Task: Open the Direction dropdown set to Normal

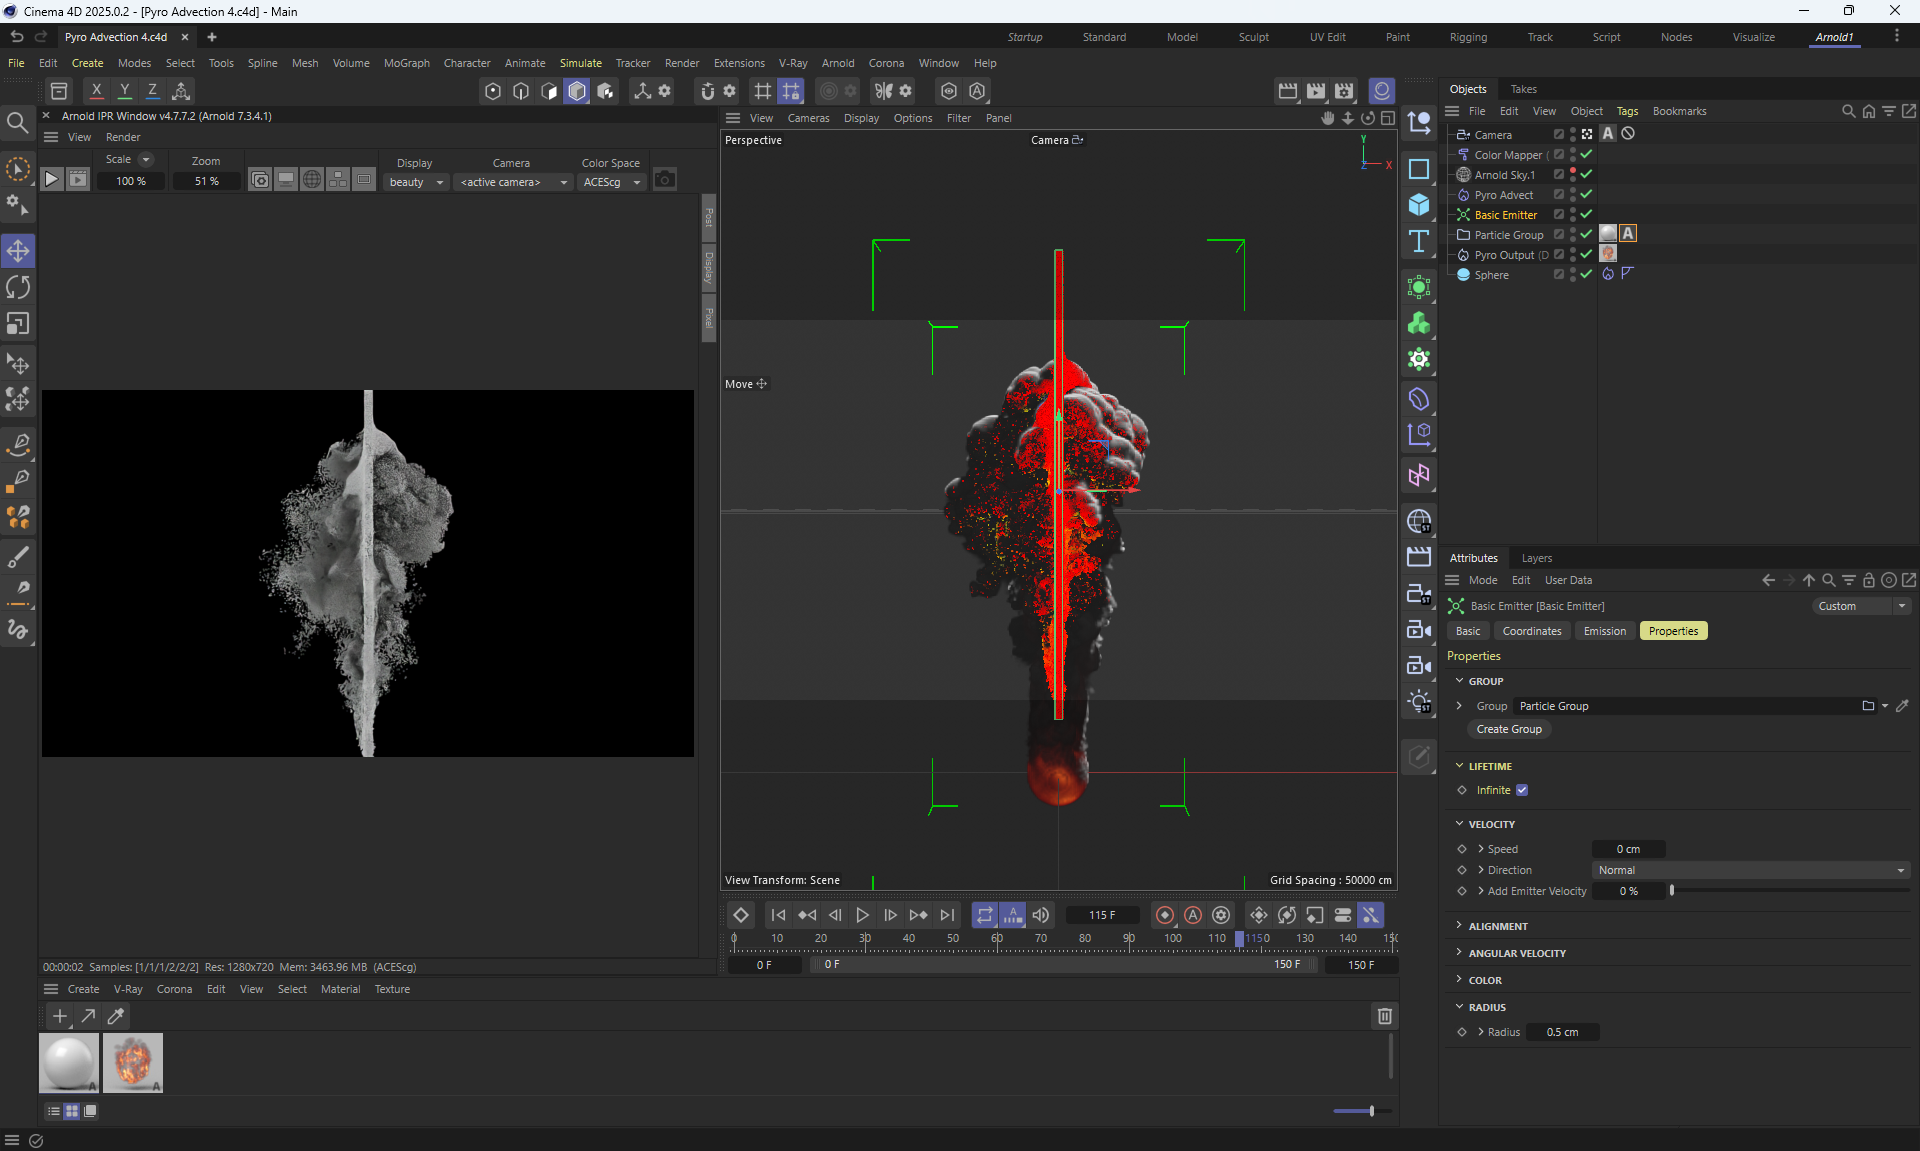Action: tap(1750, 870)
